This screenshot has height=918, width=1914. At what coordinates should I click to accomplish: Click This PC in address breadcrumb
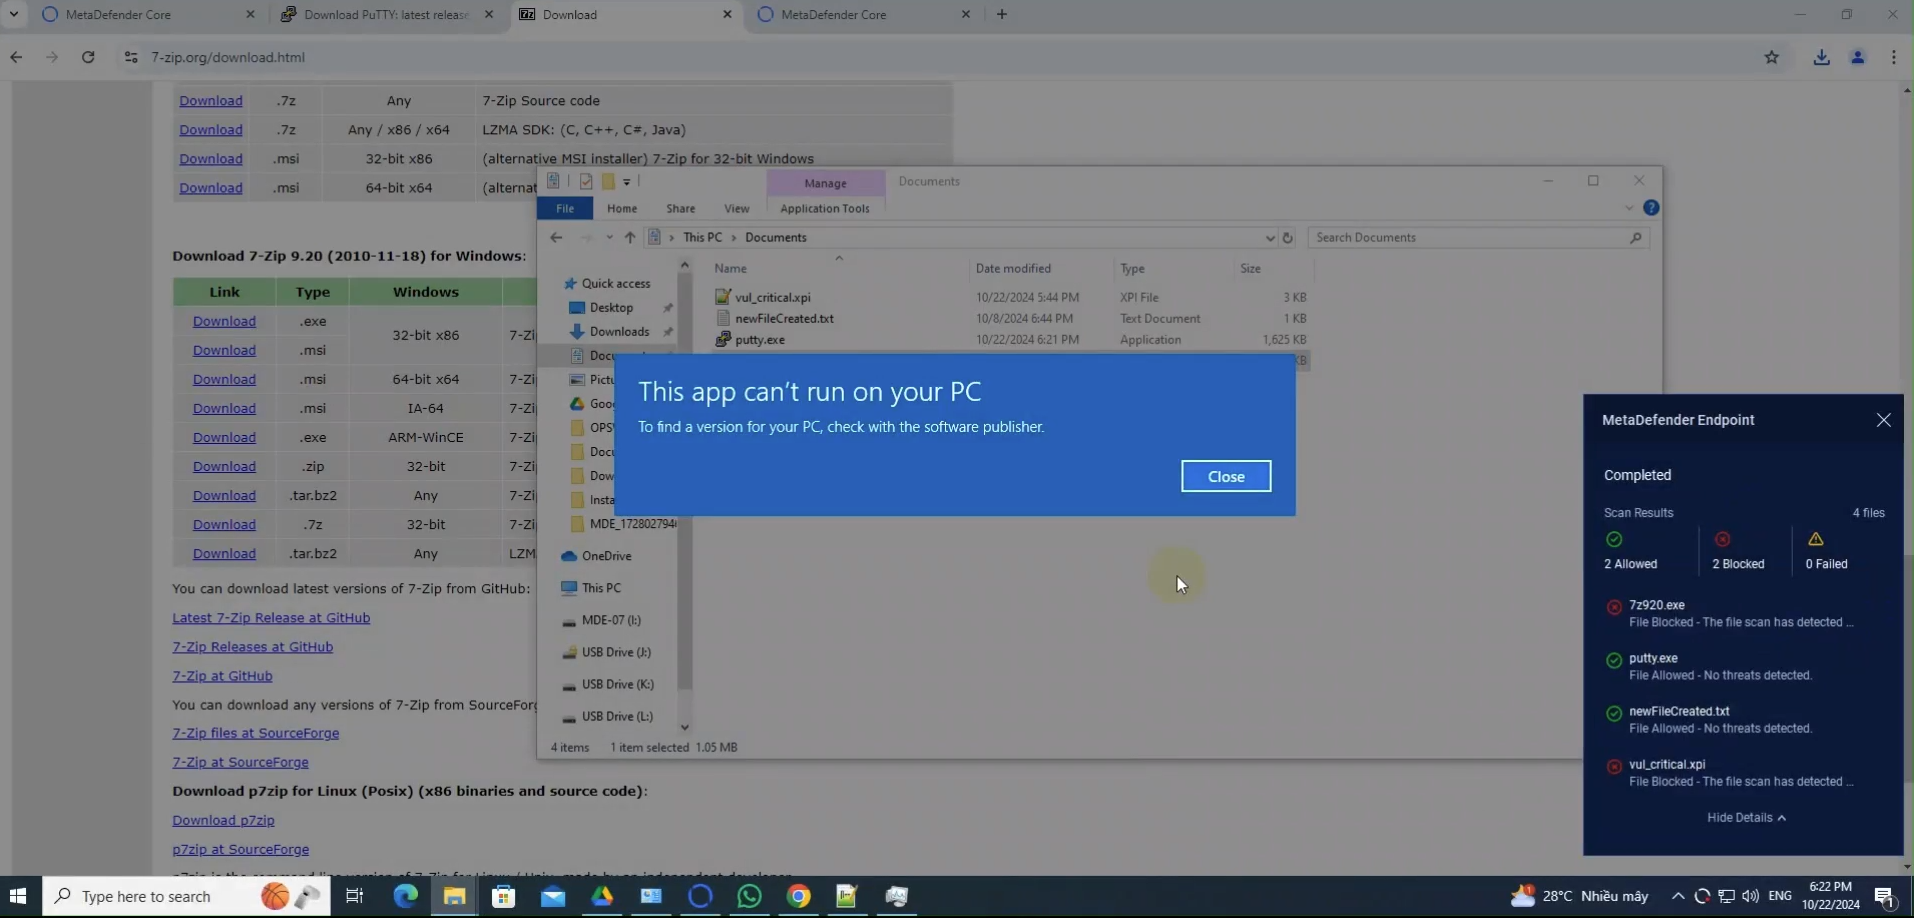(702, 237)
